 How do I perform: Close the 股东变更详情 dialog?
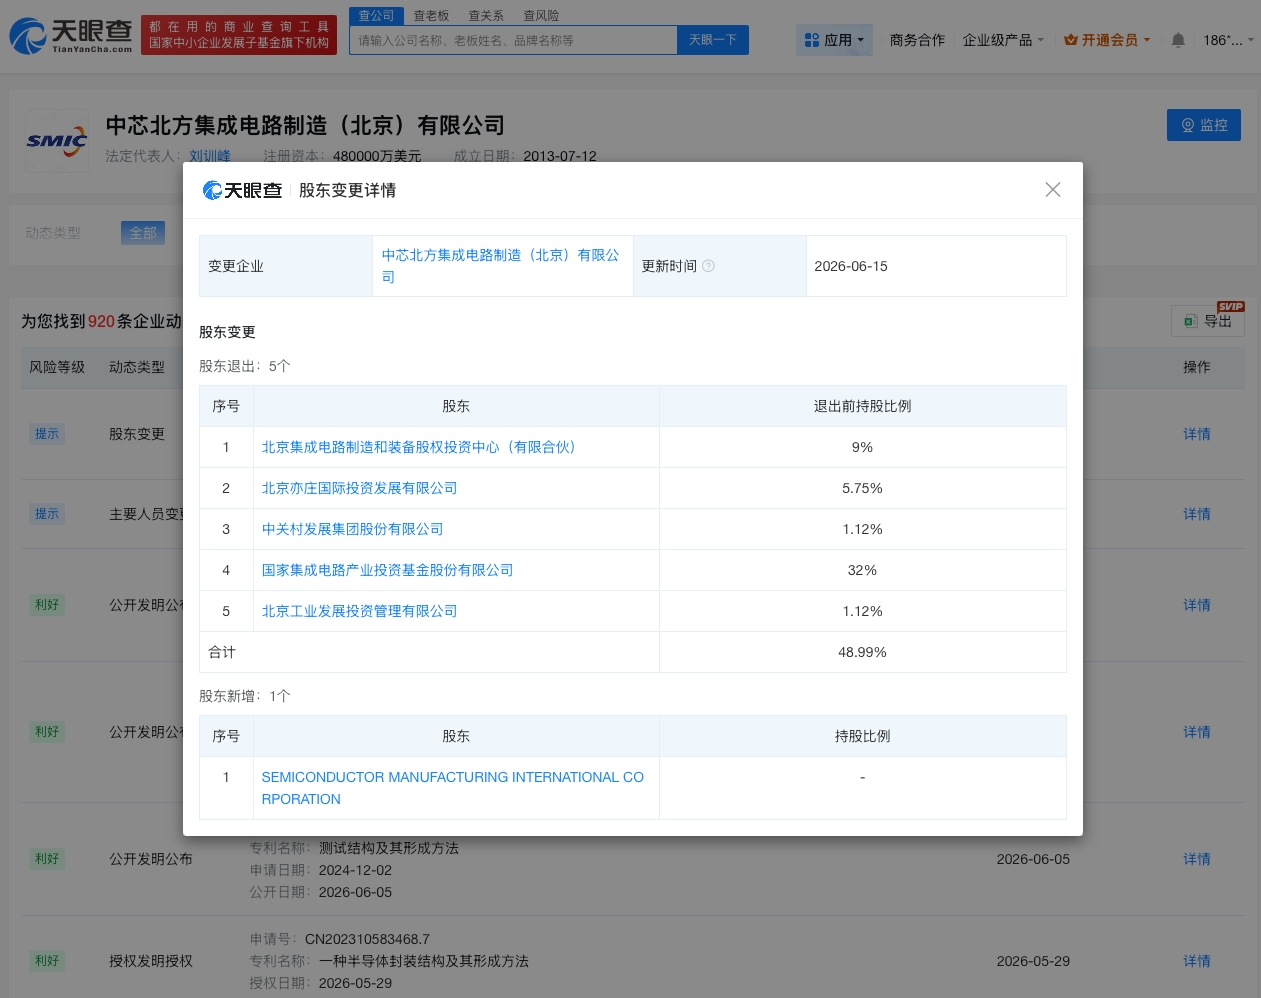click(x=1052, y=190)
